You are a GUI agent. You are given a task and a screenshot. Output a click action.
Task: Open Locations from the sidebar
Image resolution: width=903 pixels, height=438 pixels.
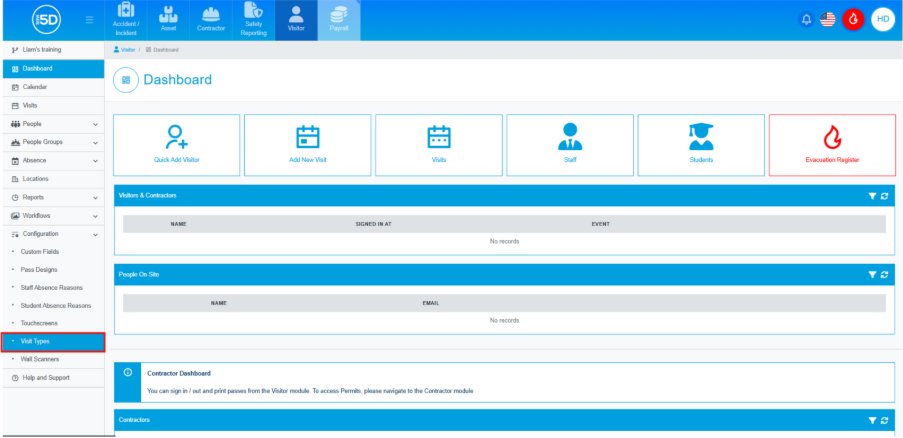pyautogui.click(x=54, y=179)
